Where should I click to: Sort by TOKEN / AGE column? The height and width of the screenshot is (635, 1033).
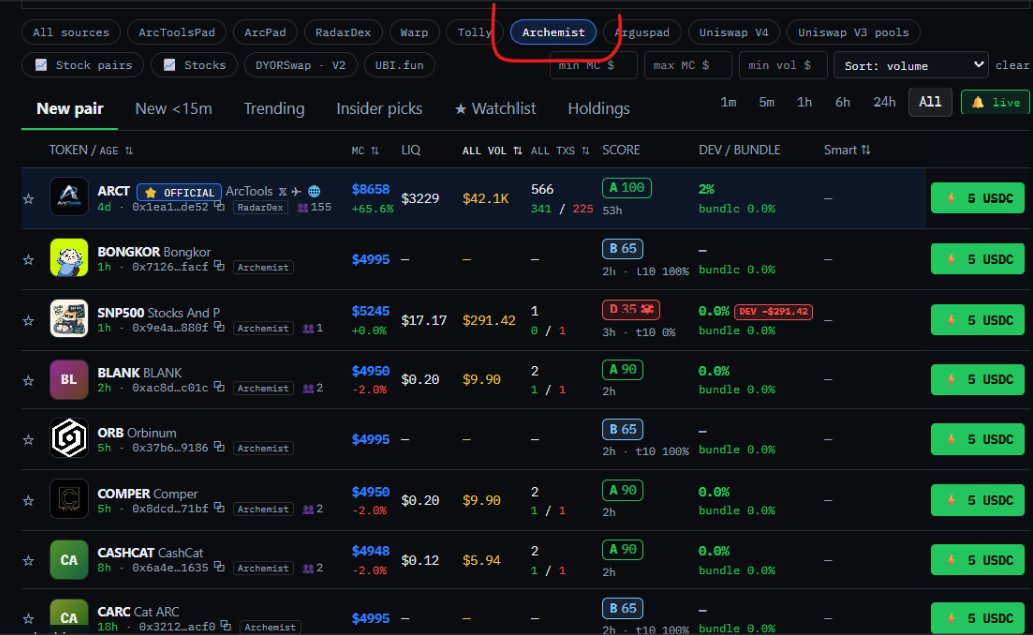pyautogui.click(x=91, y=150)
